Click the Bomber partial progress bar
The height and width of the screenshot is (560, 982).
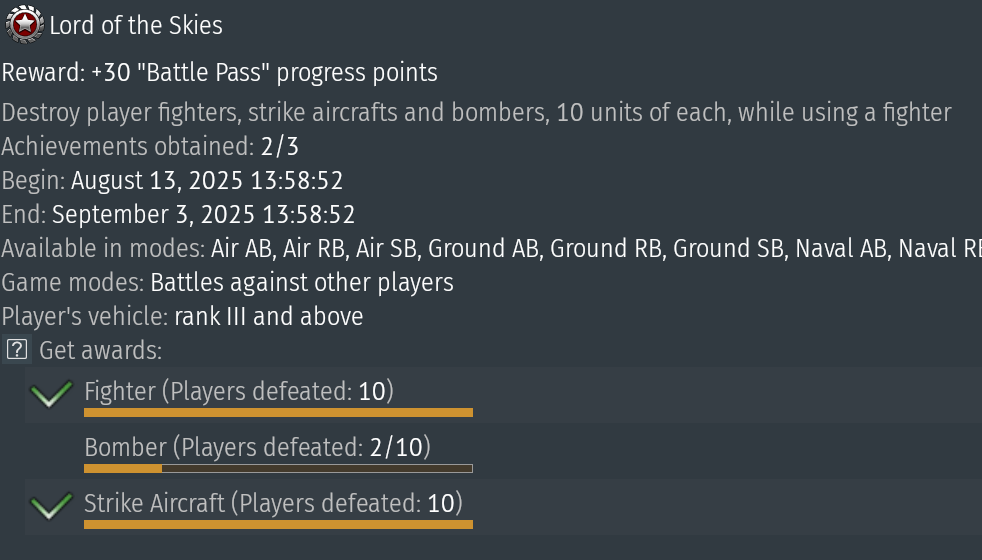[x=278, y=469]
